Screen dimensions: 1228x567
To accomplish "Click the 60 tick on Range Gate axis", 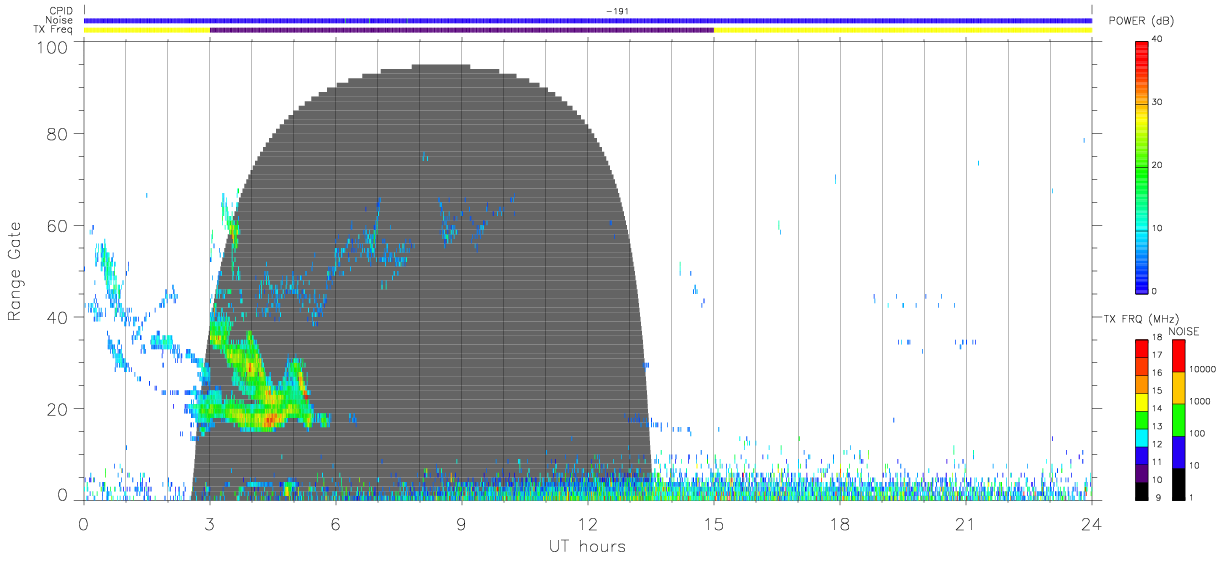I will click(59, 225).
